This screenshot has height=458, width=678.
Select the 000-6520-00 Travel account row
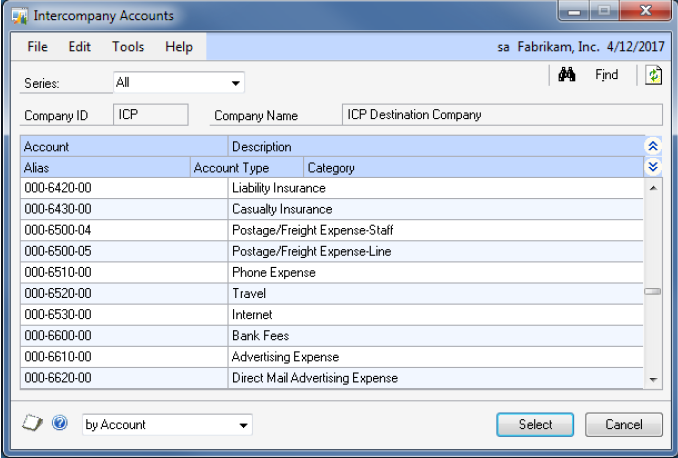(330, 294)
